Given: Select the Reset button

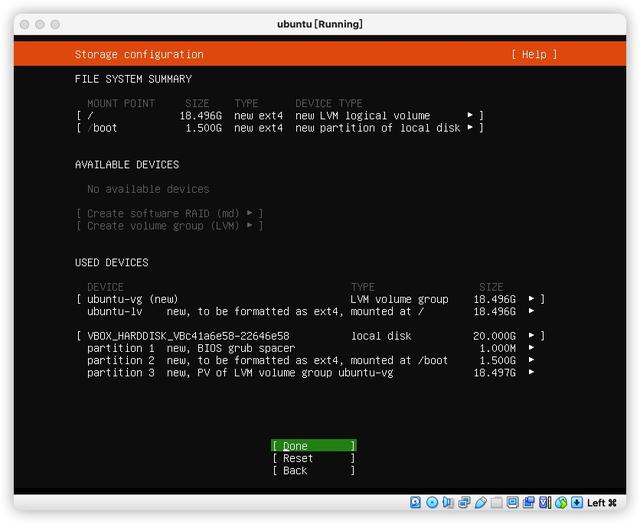Looking at the screenshot, I should pos(314,458).
